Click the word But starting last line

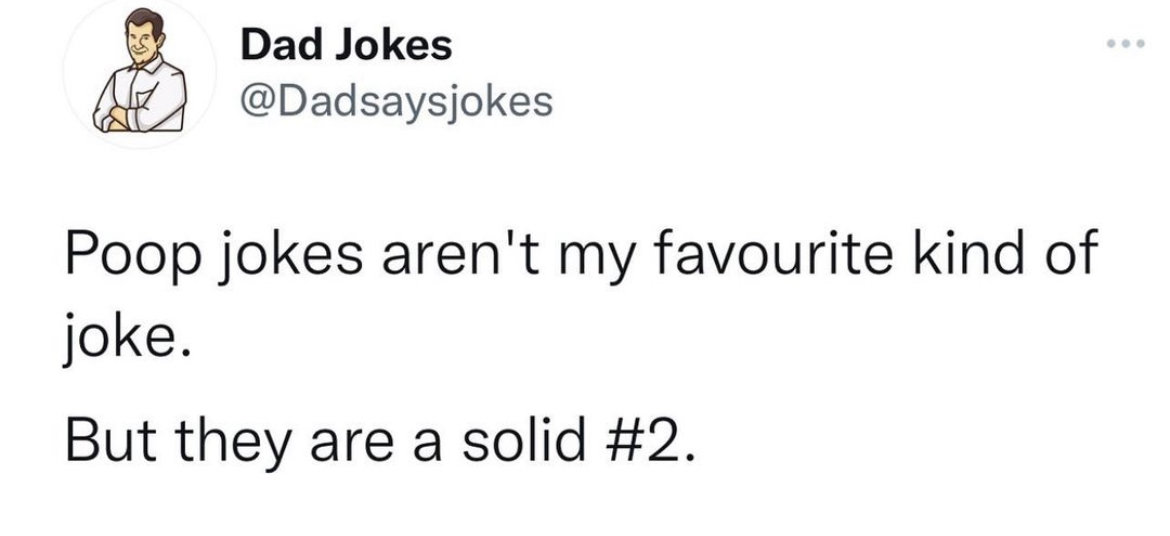(106, 443)
